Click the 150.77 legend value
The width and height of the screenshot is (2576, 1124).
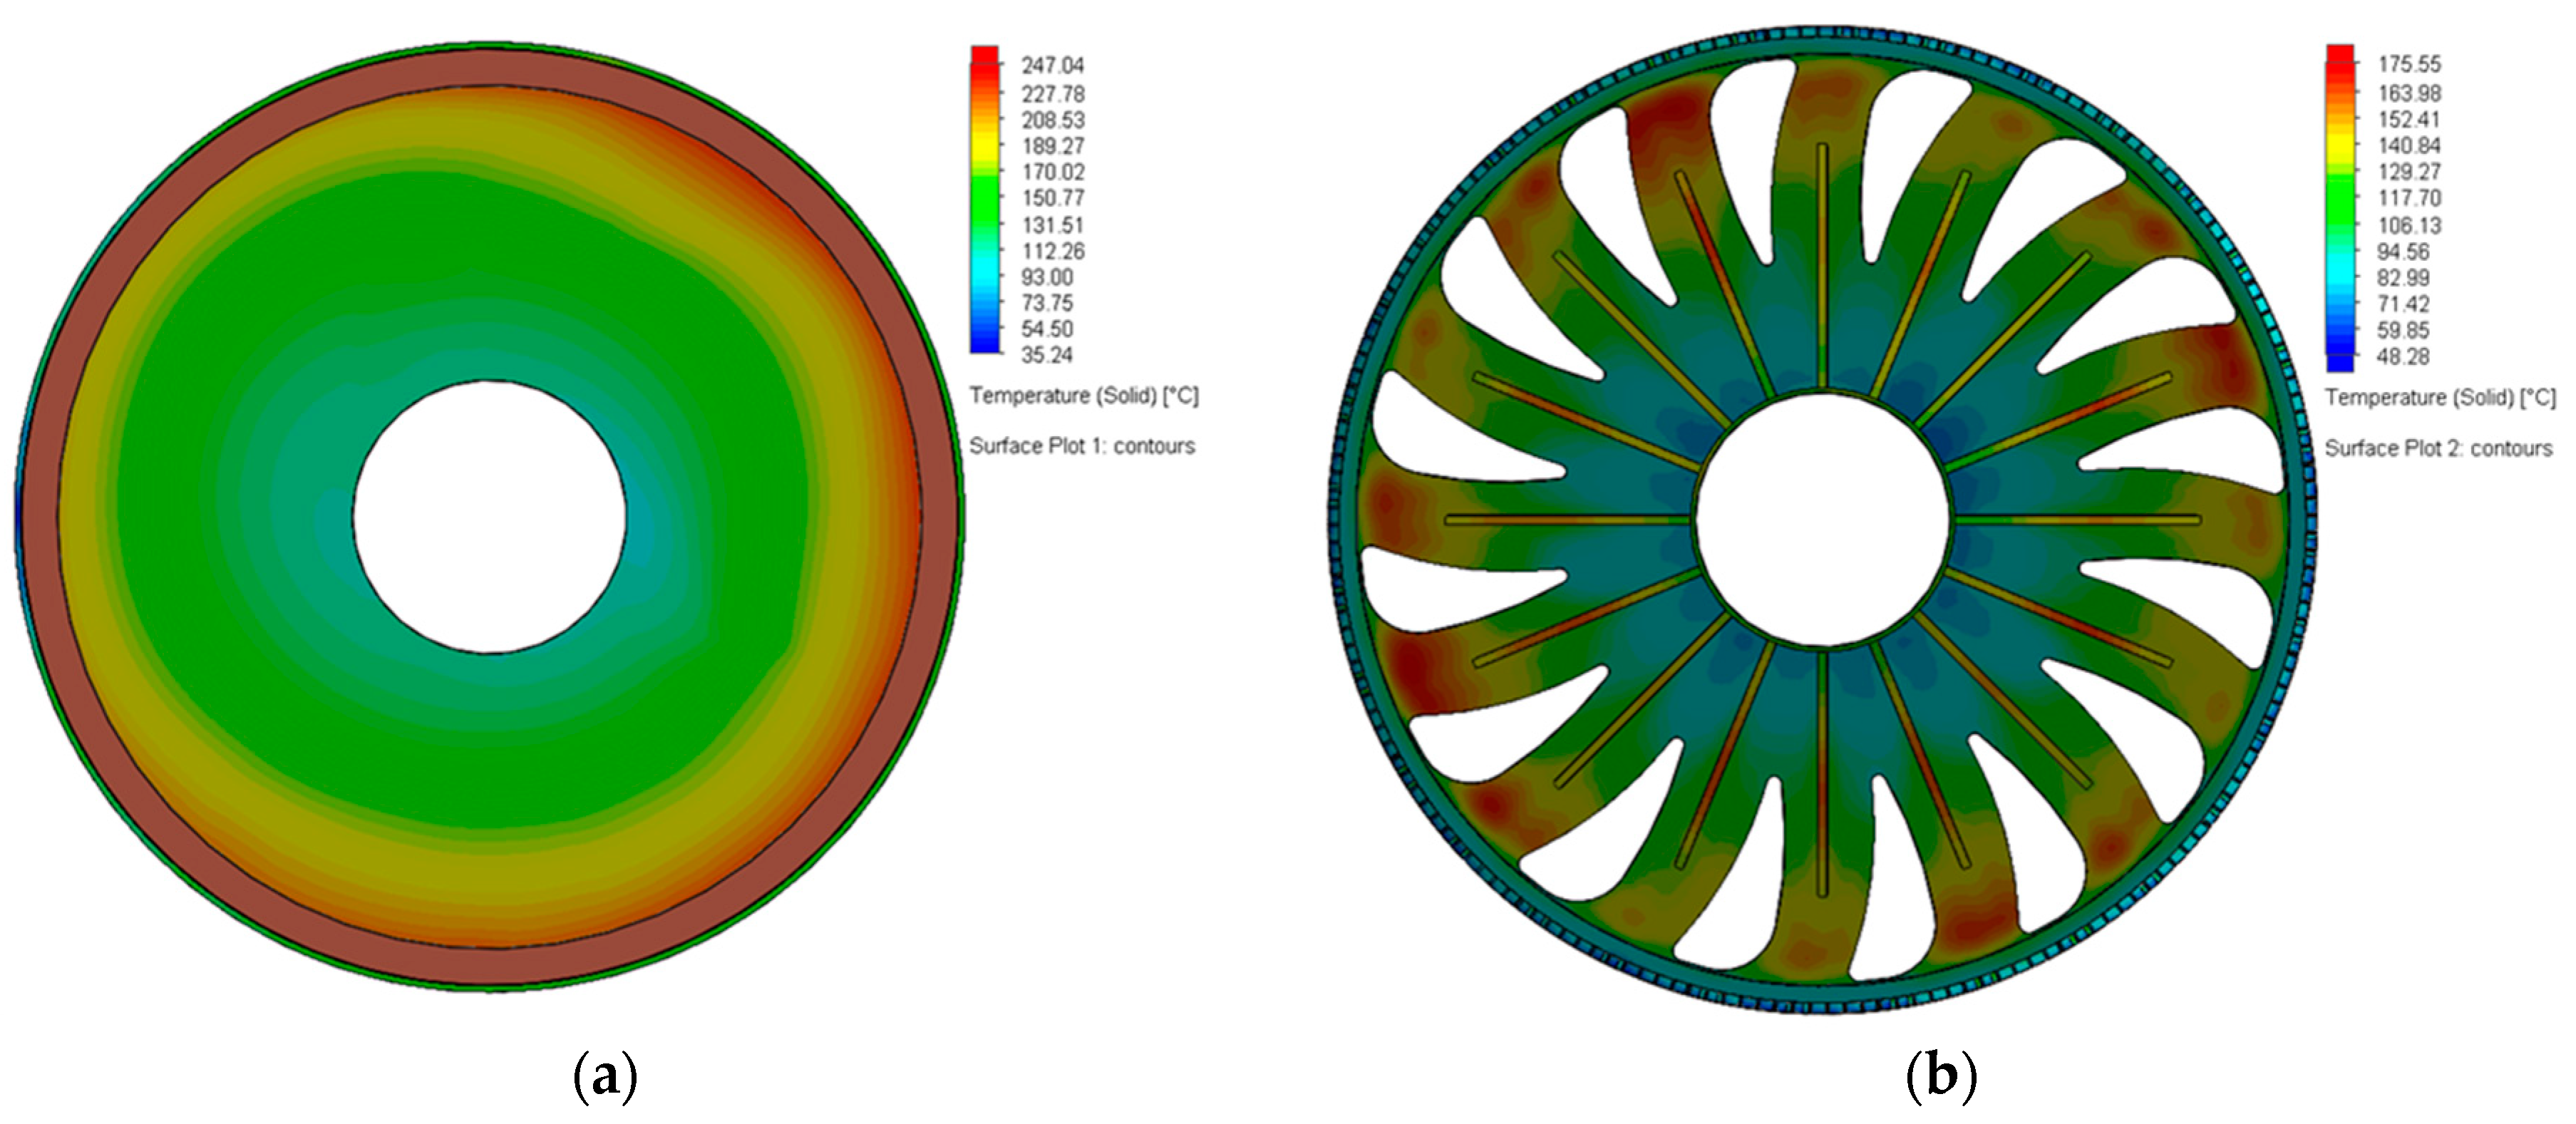pyautogui.click(x=1052, y=198)
